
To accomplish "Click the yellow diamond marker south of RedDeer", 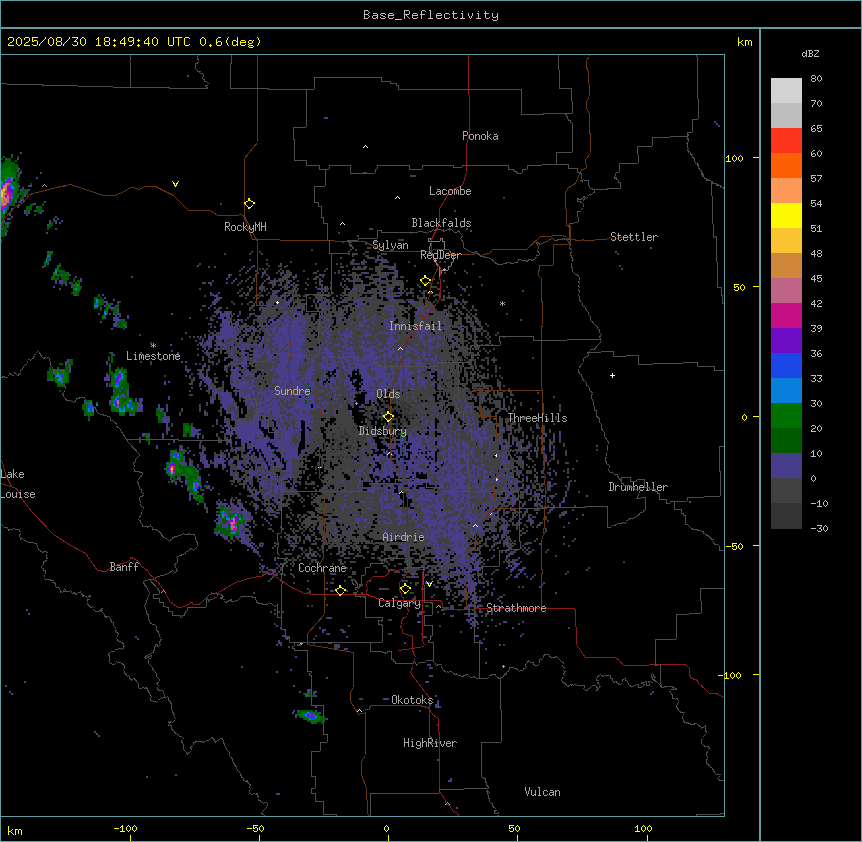I will pyautogui.click(x=425, y=281).
